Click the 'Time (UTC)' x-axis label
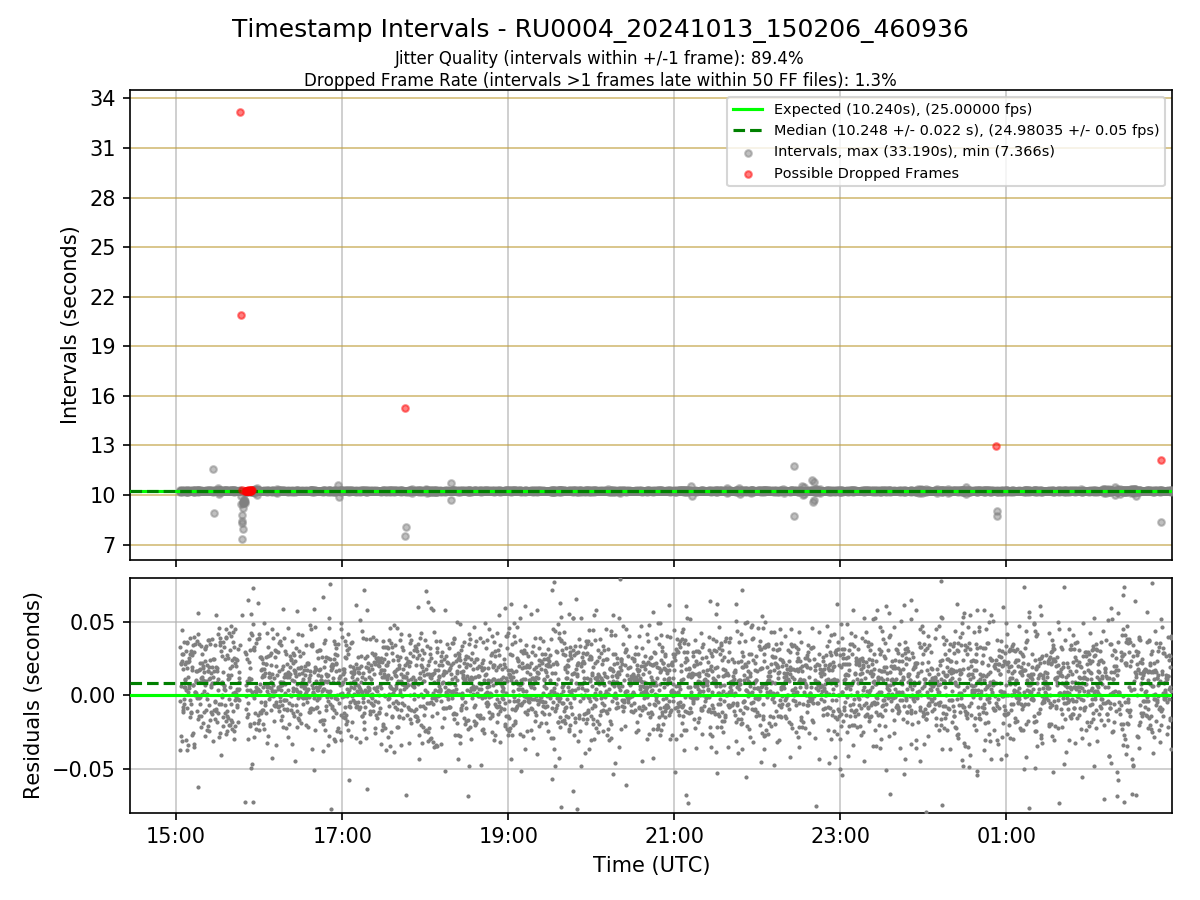 (x=651, y=865)
